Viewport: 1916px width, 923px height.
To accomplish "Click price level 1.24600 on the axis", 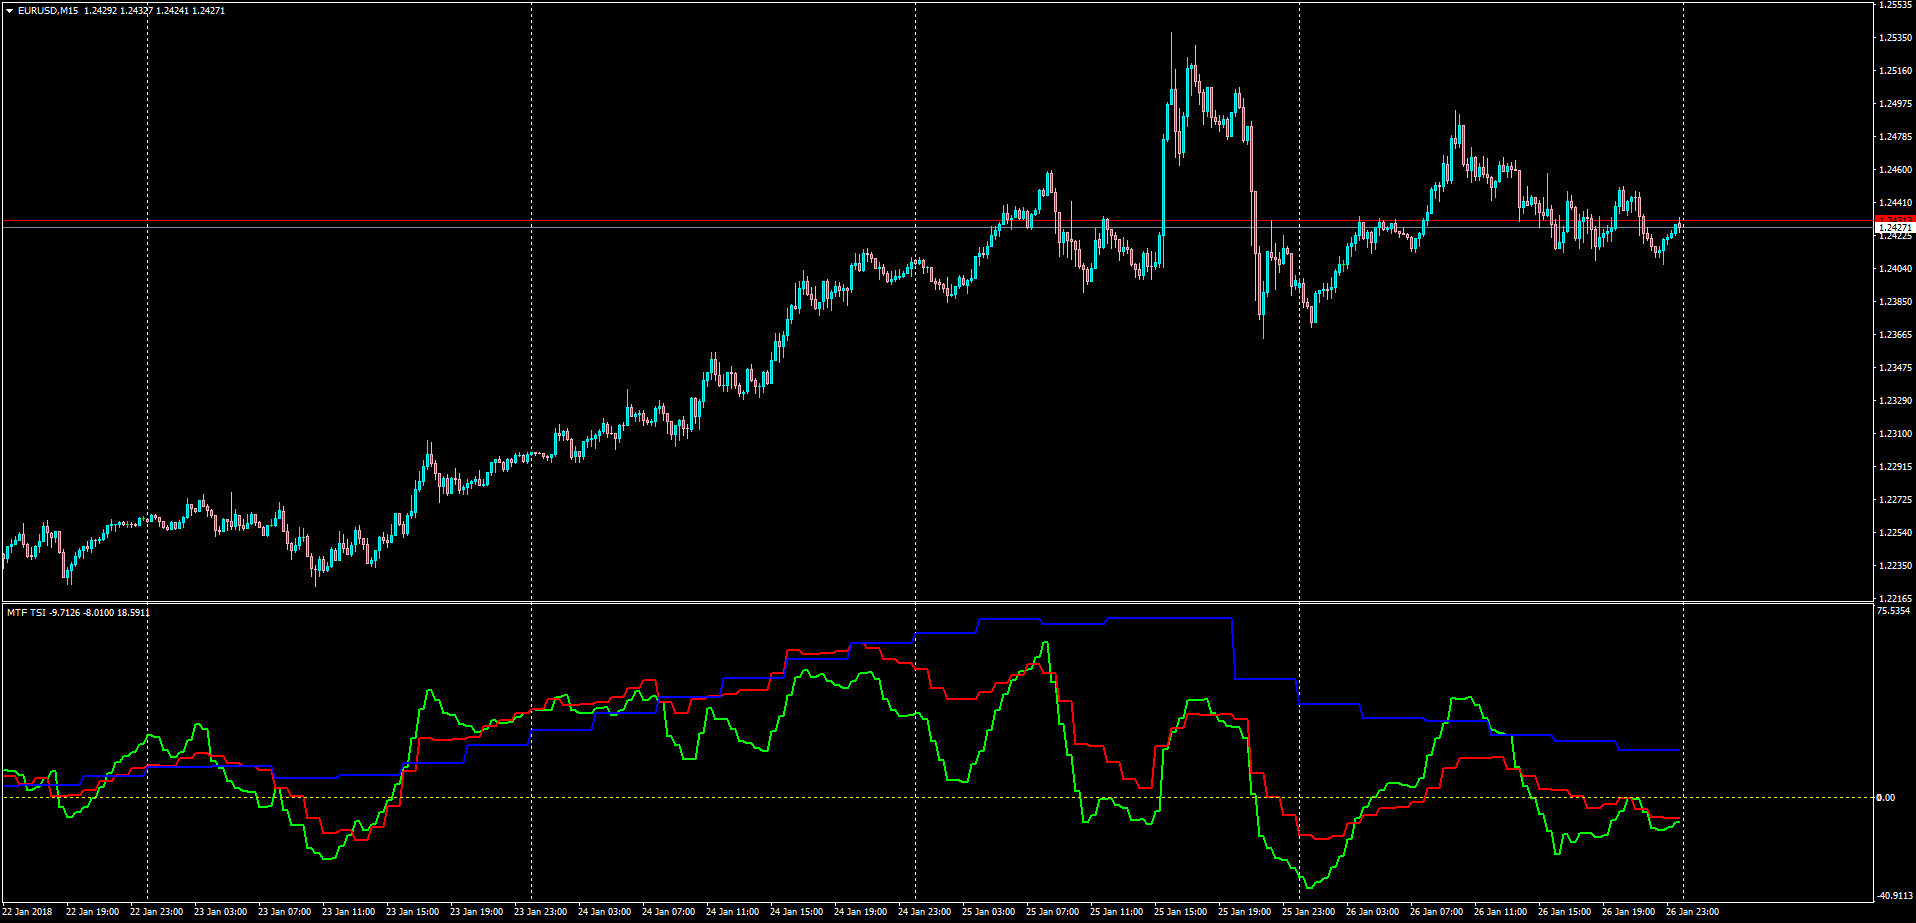I will point(1896,170).
